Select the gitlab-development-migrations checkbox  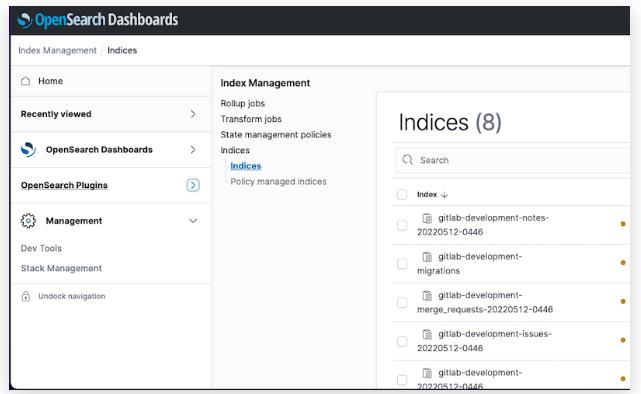(x=402, y=264)
